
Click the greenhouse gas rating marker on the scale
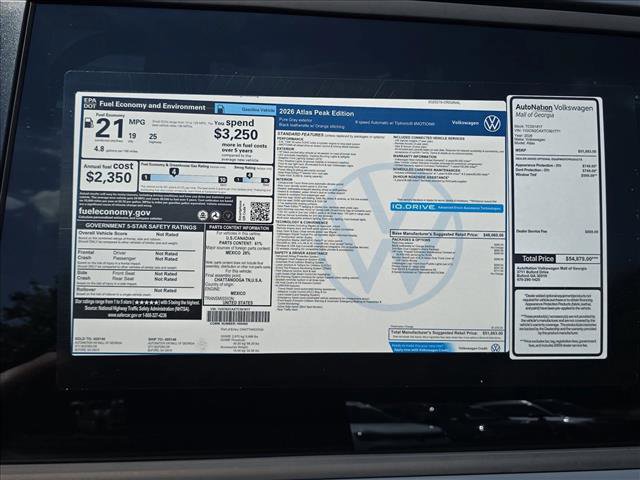point(174,172)
